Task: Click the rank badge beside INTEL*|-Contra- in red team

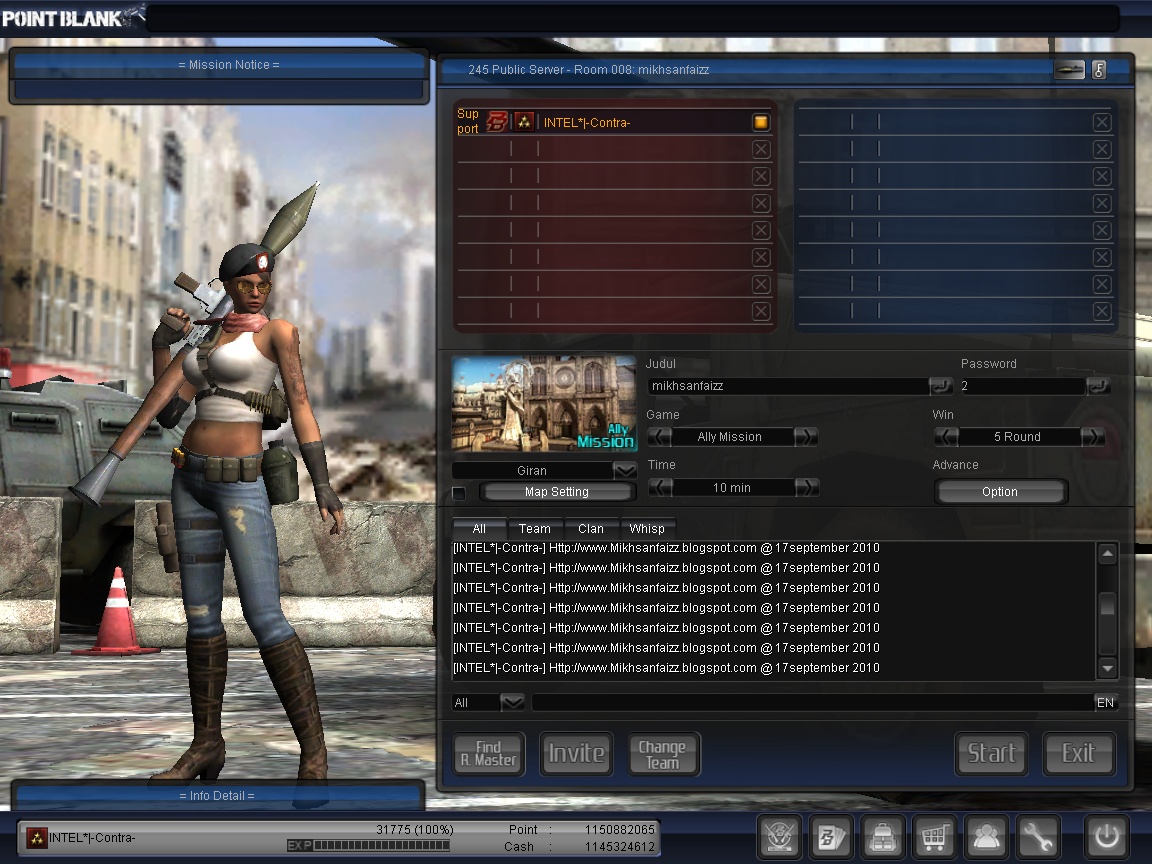Action: [x=524, y=122]
